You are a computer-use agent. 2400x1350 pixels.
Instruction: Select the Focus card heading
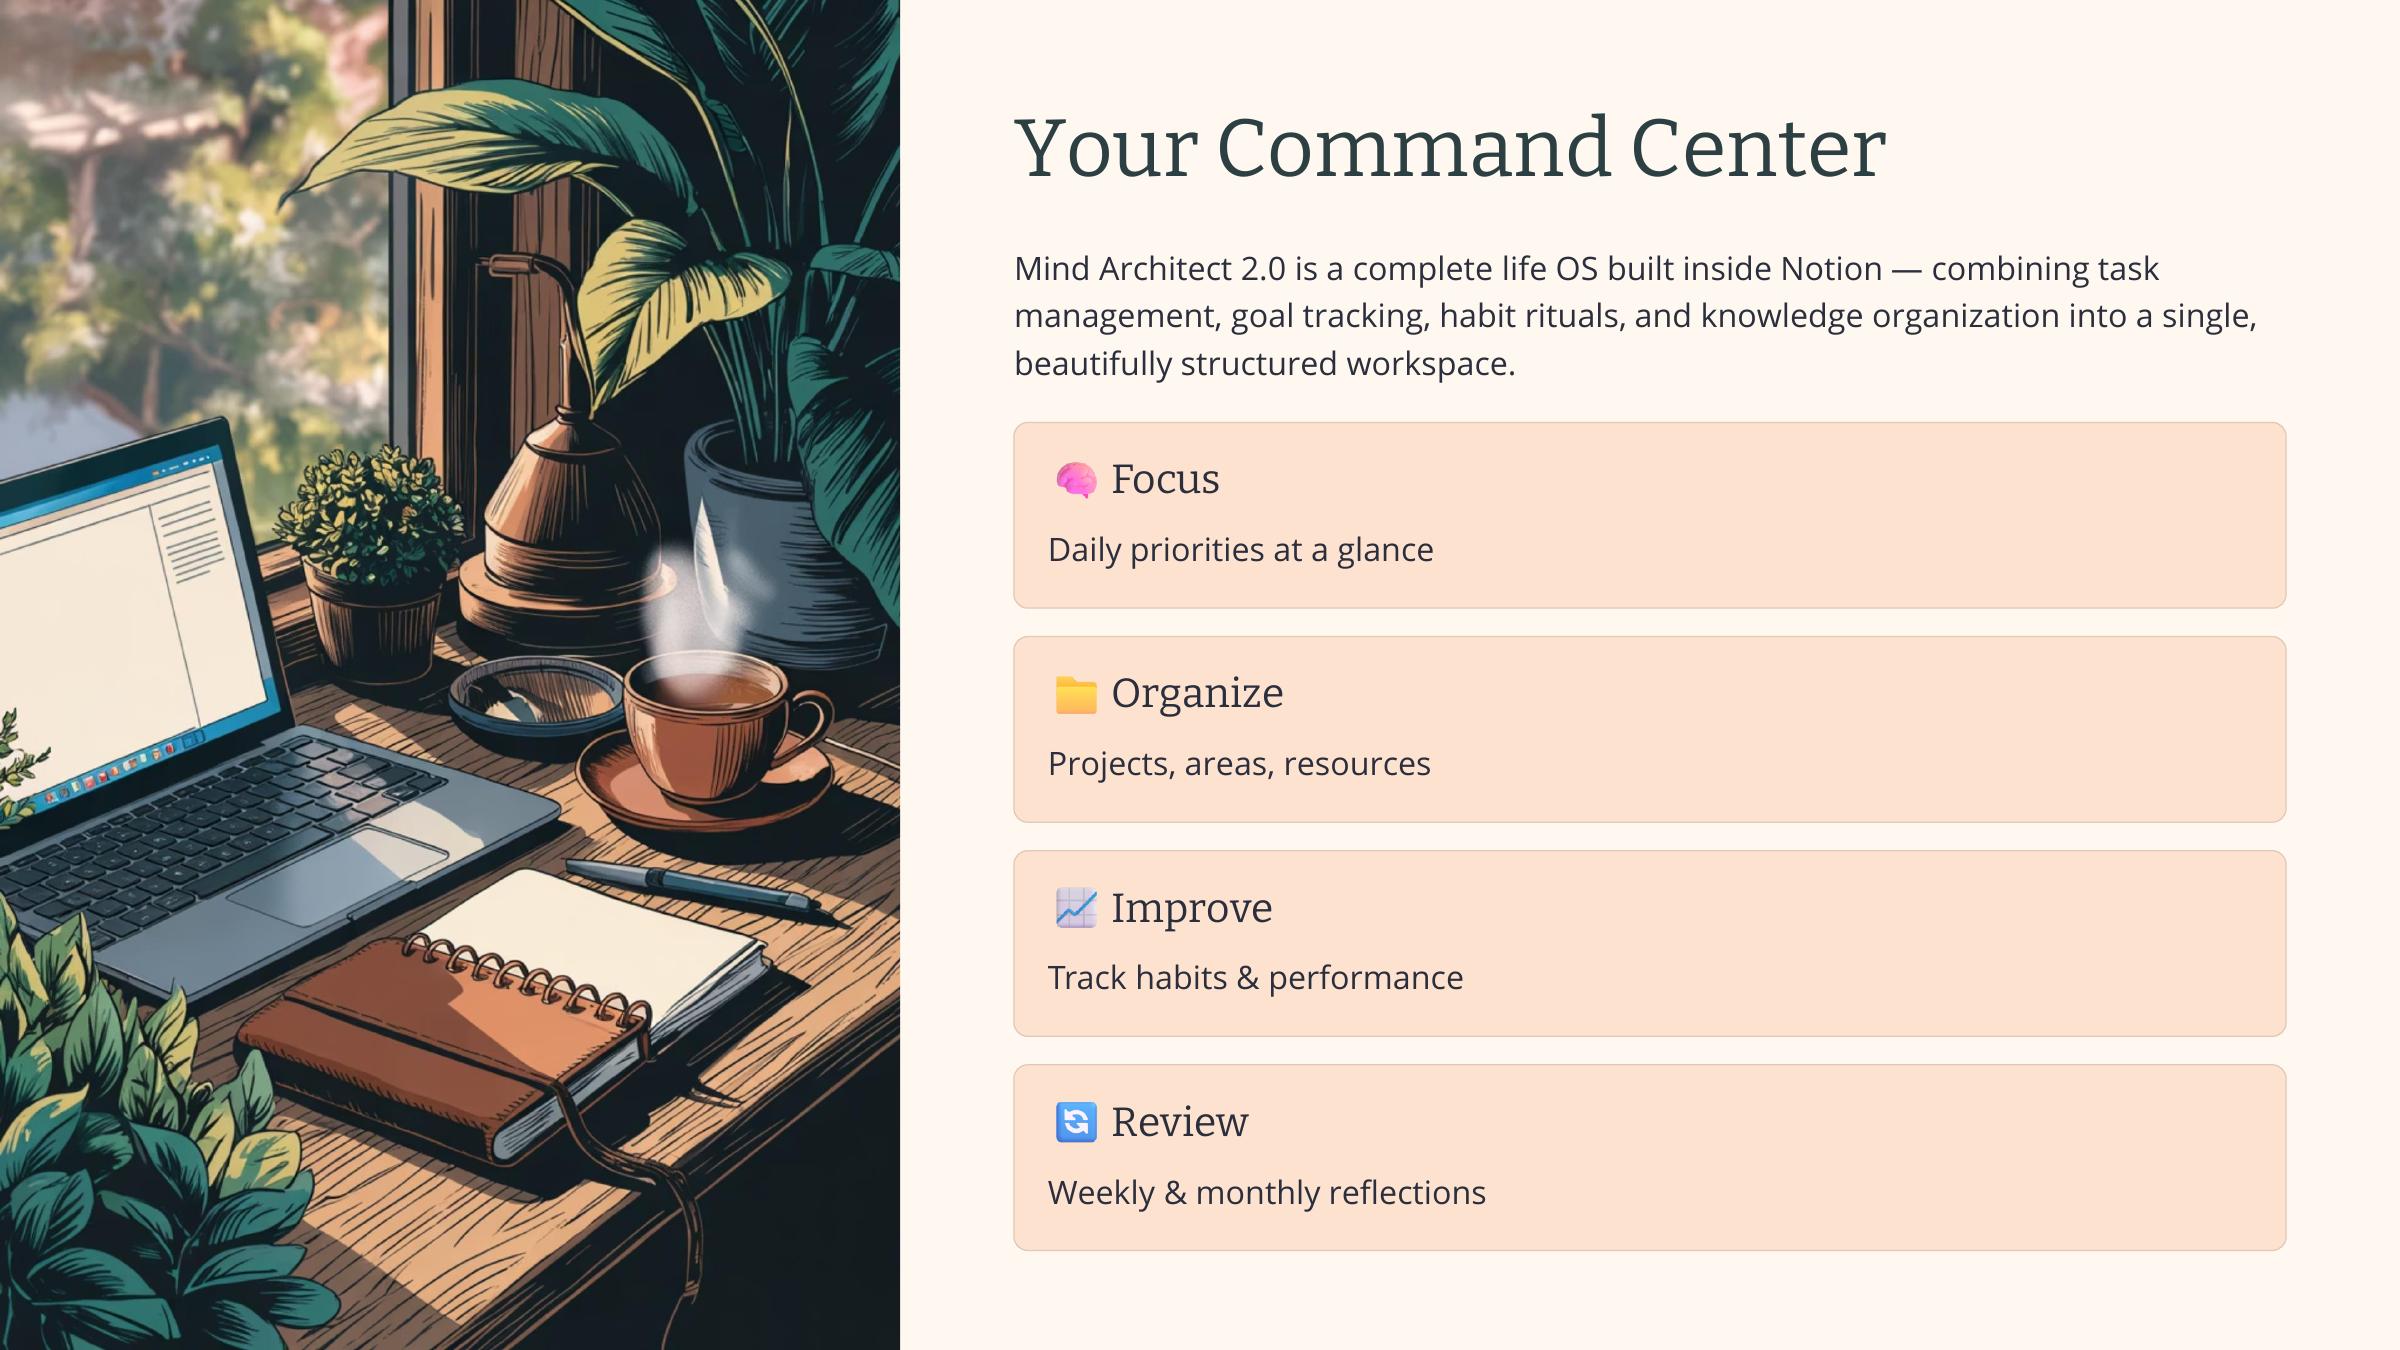(1165, 480)
